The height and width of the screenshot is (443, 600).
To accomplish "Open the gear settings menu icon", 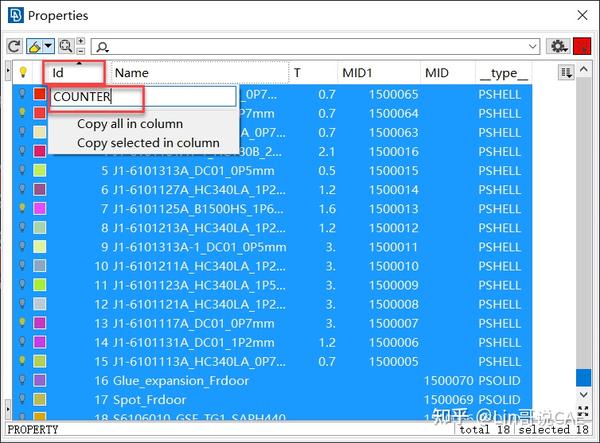I will tap(558, 47).
